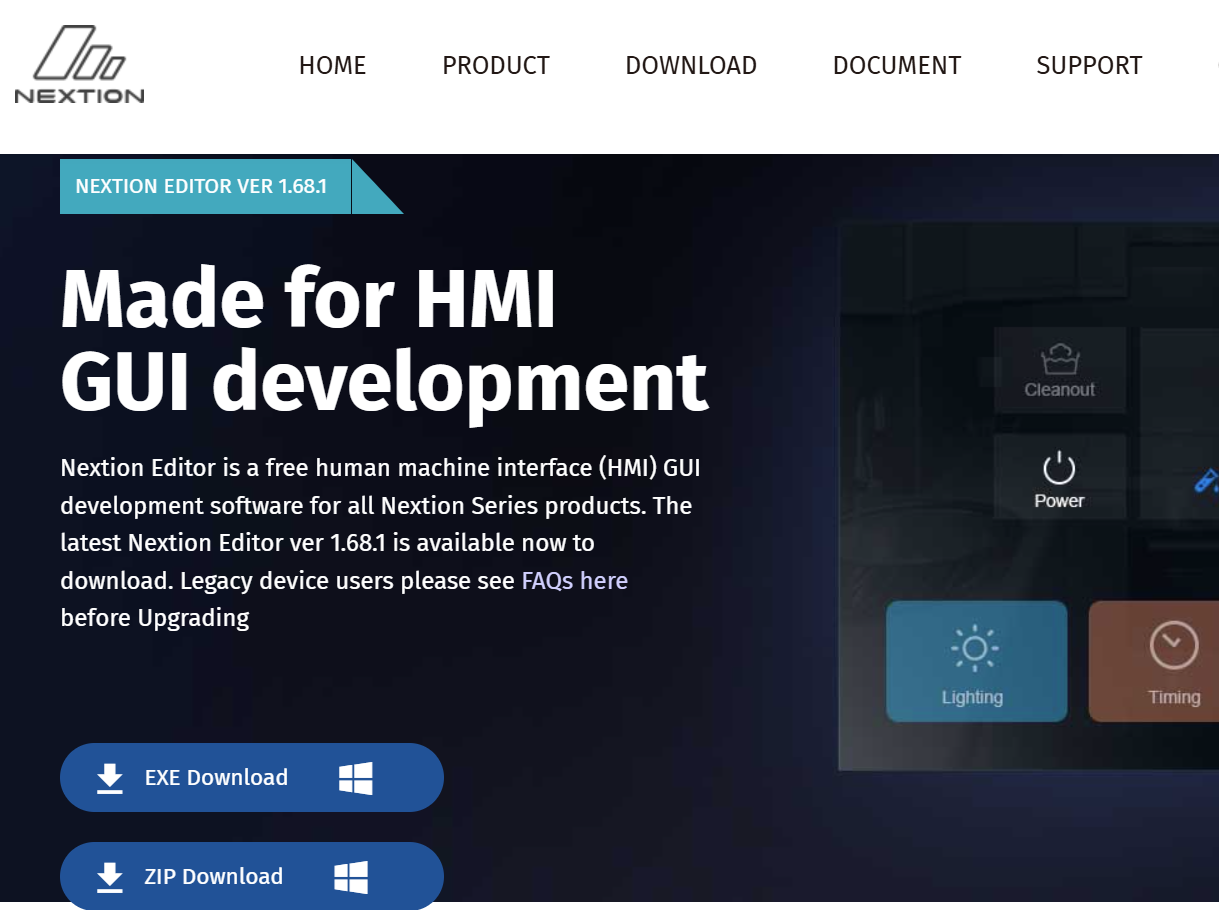The image size is (1219, 913).
Task: Click the "Made for HMI GUI development" heading
Action: [384, 340]
